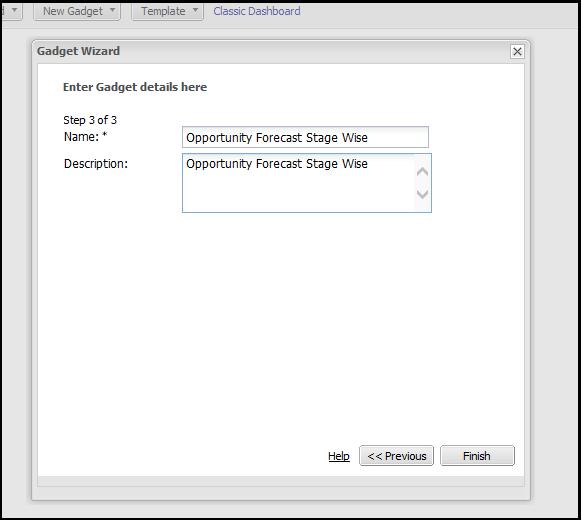Close the Gadget Wizard dialog
Viewport: 583px width, 520px height.
click(517, 52)
